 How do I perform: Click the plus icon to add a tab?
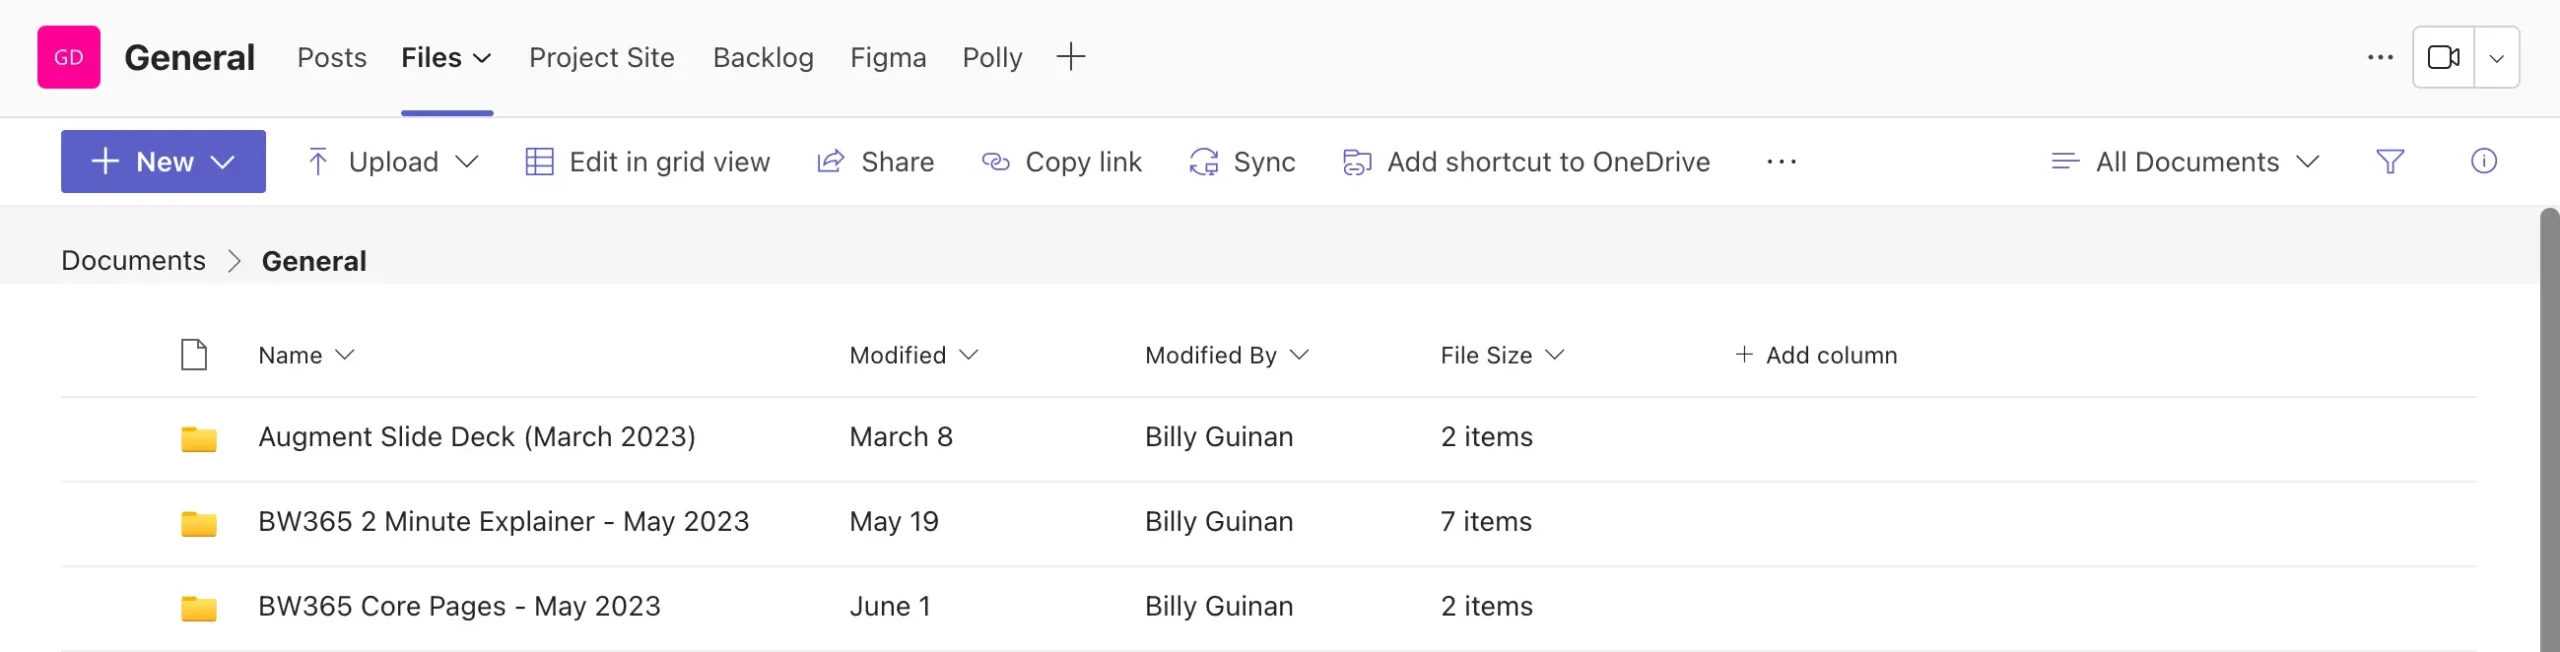click(1070, 57)
